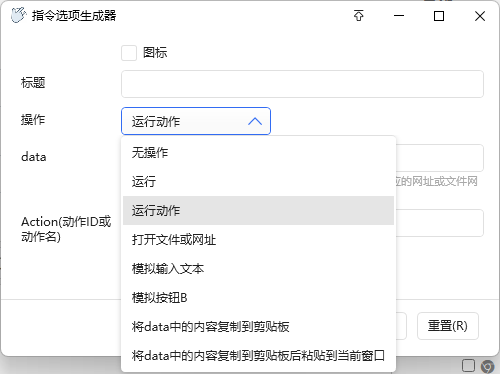Screen dimensions: 500x374
Task: Choose 运行 option in the list
Action: (x=258, y=182)
